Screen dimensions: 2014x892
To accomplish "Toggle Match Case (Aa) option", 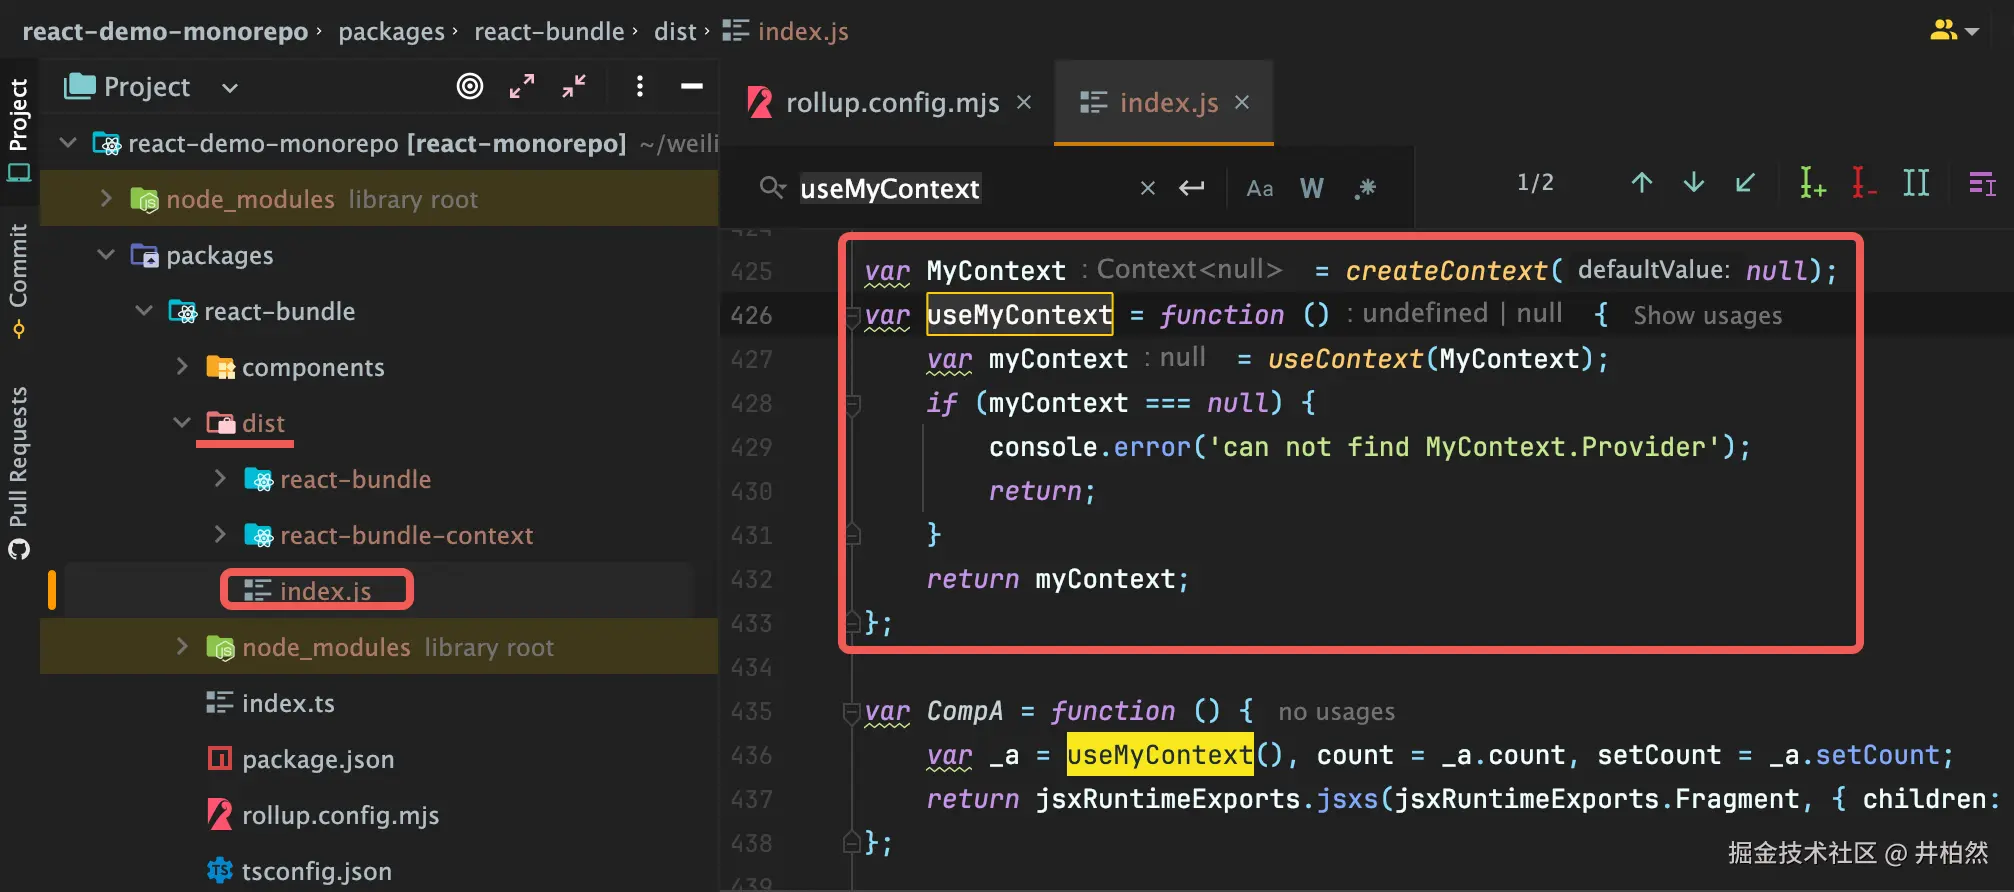I will 1260,188.
